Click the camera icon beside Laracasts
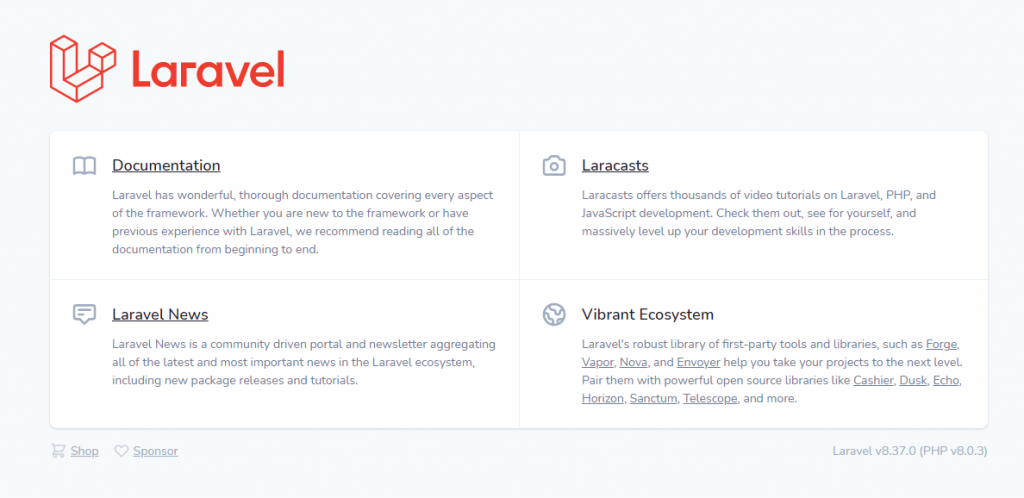Image resolution: width=1024 pixels, height=498 pixels. (x=554, y=166)
